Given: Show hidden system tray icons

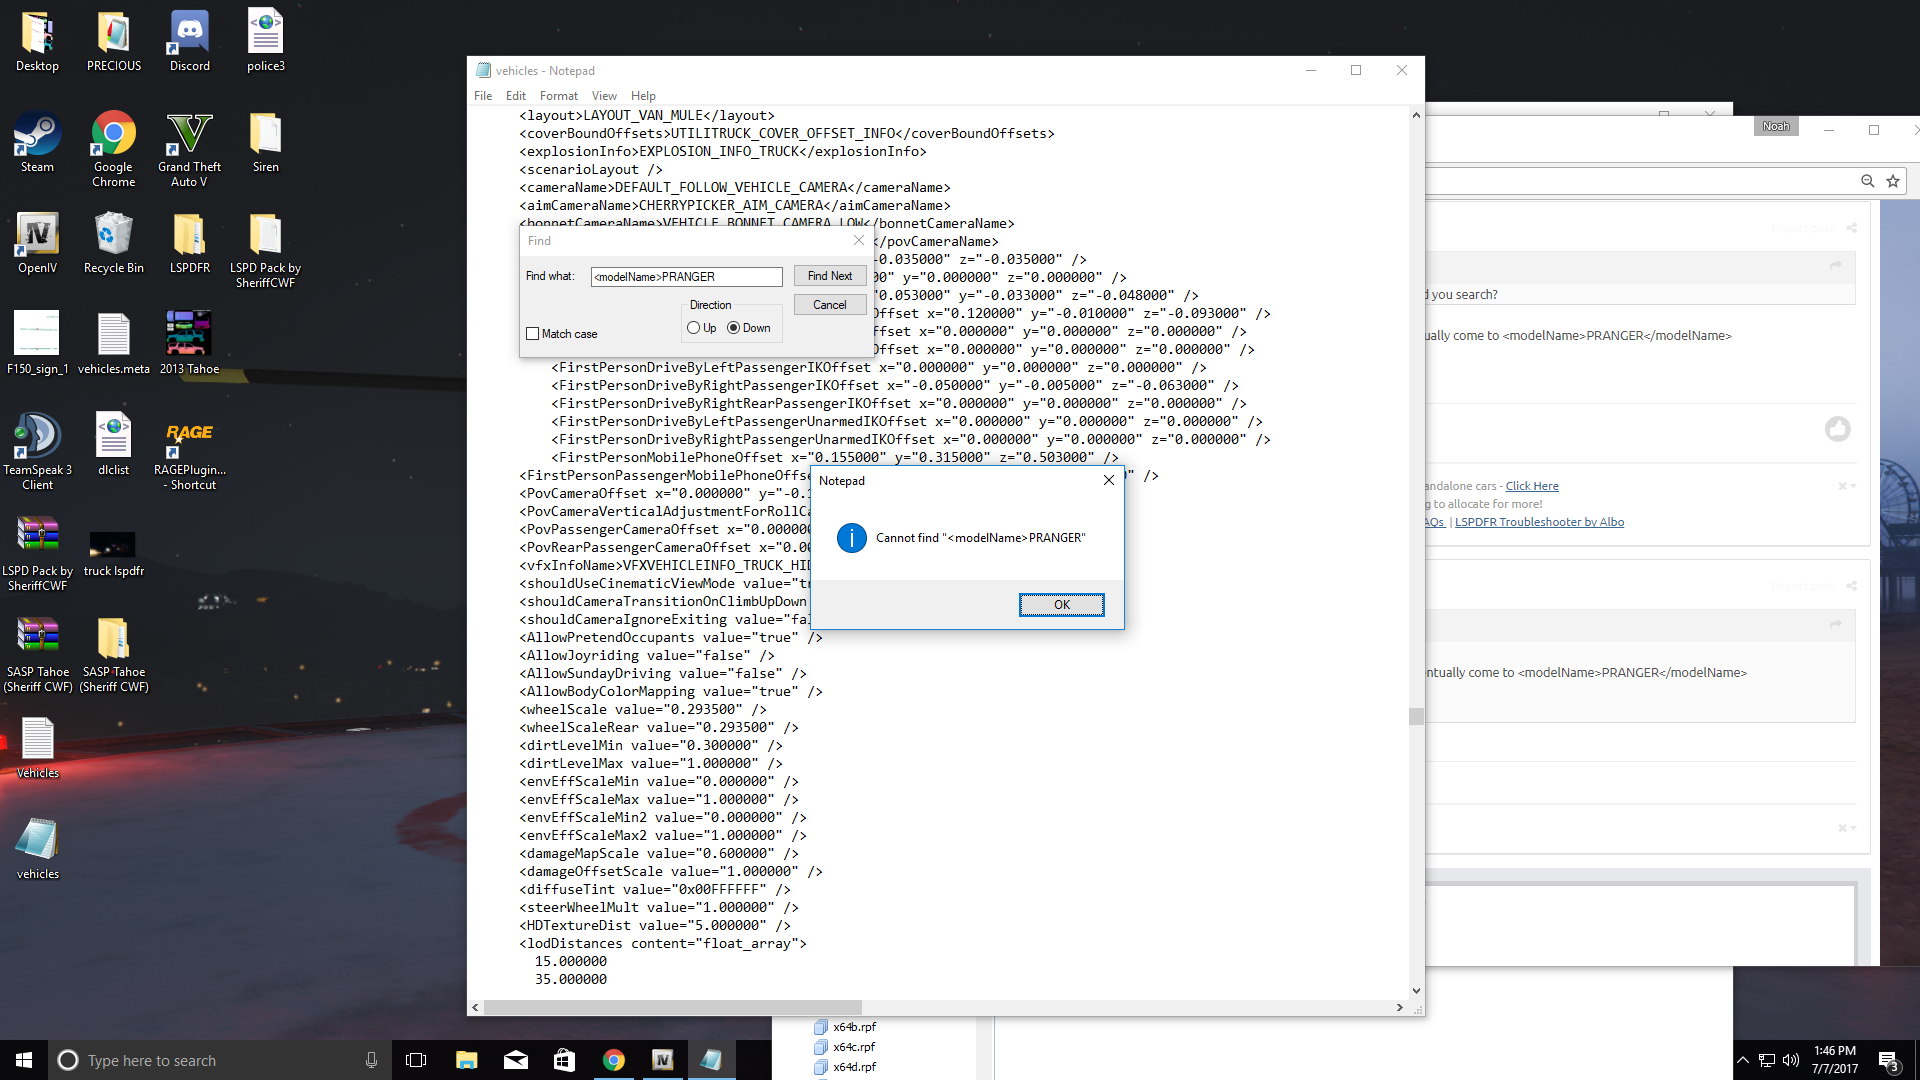Looking at the screenshot, I should point(1743,1060).
